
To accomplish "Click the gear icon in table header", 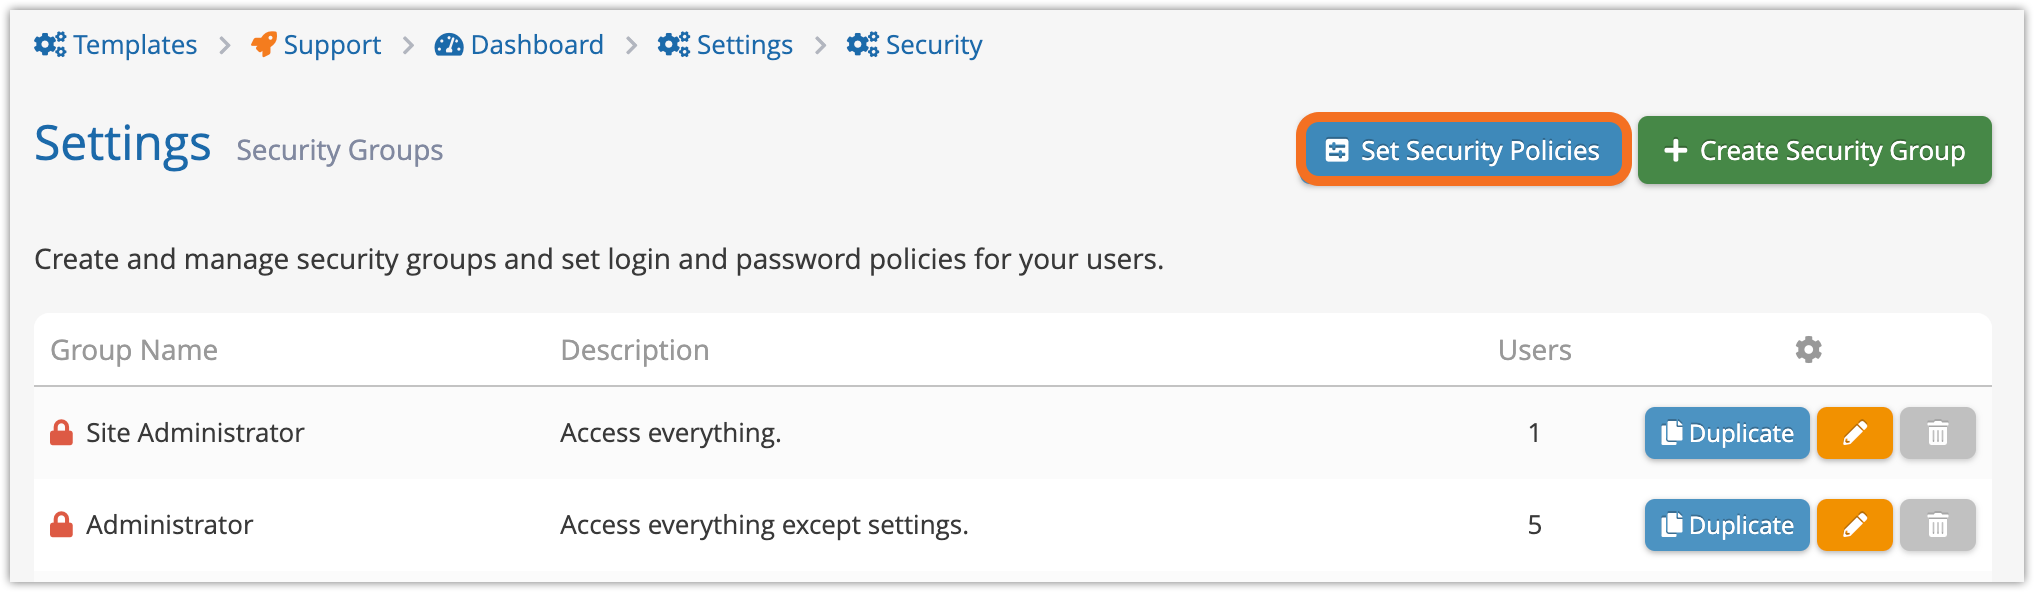I will pos(1808,350).
